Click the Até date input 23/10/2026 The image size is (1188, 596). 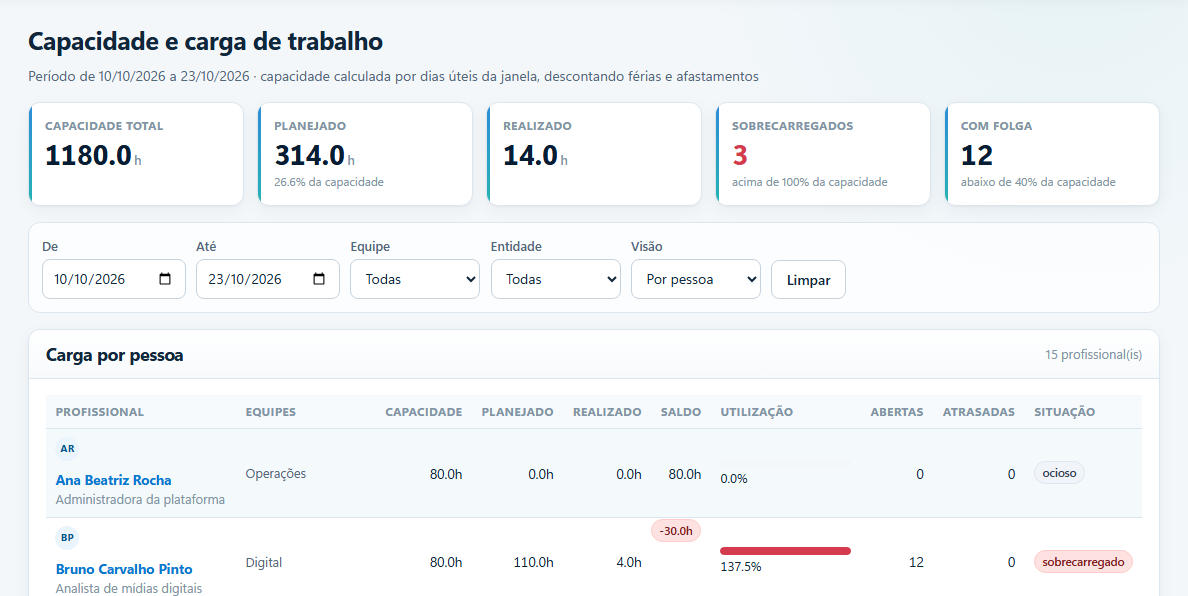267,279
